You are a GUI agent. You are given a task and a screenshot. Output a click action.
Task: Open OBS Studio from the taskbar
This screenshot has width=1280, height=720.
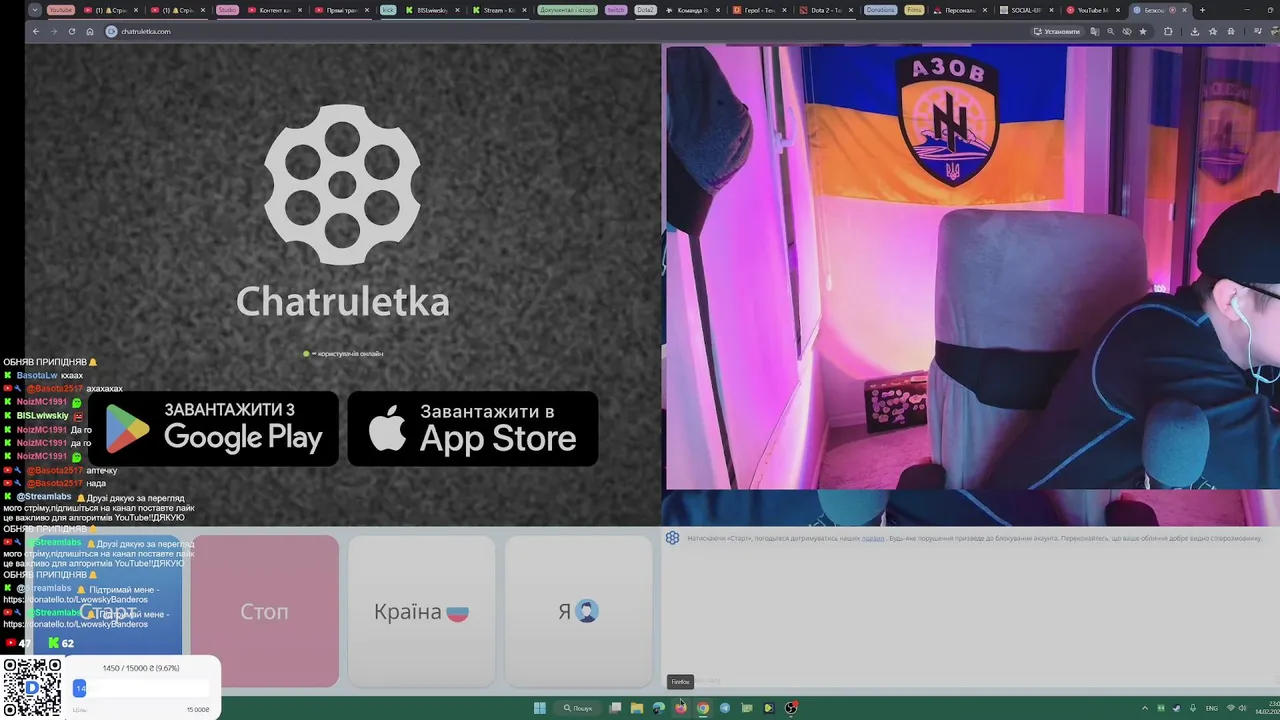[x=791, y=708]
